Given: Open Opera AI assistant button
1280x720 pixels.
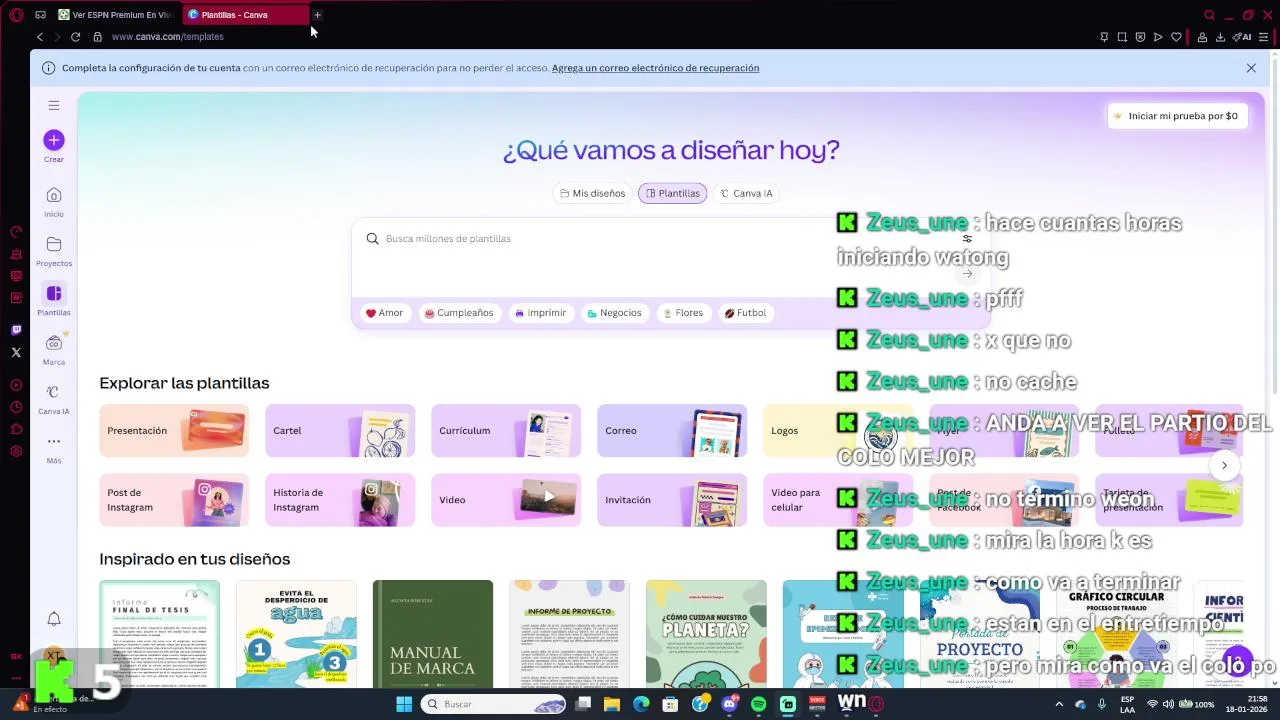Looking at the screenshot, I should click(x=1243, y=37).
